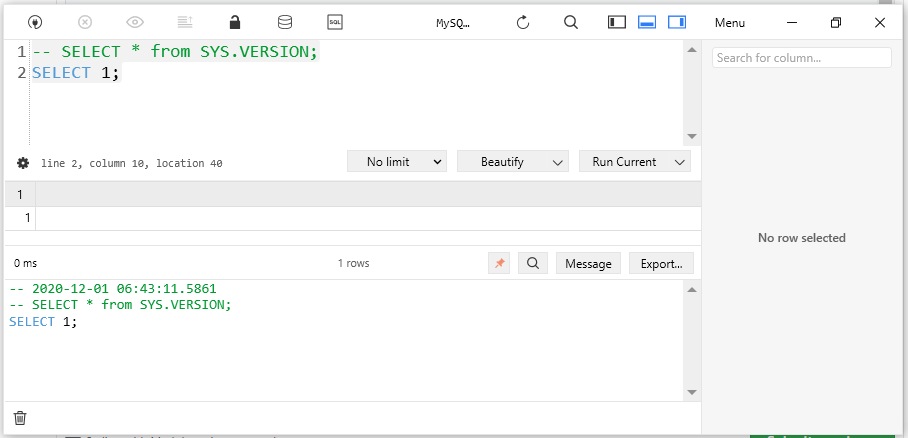Image resolution: width=908 pixels, height=438 pixels.
Task: Click 'SELECT 1;' in the history log
Action: (x=43, y=322)
